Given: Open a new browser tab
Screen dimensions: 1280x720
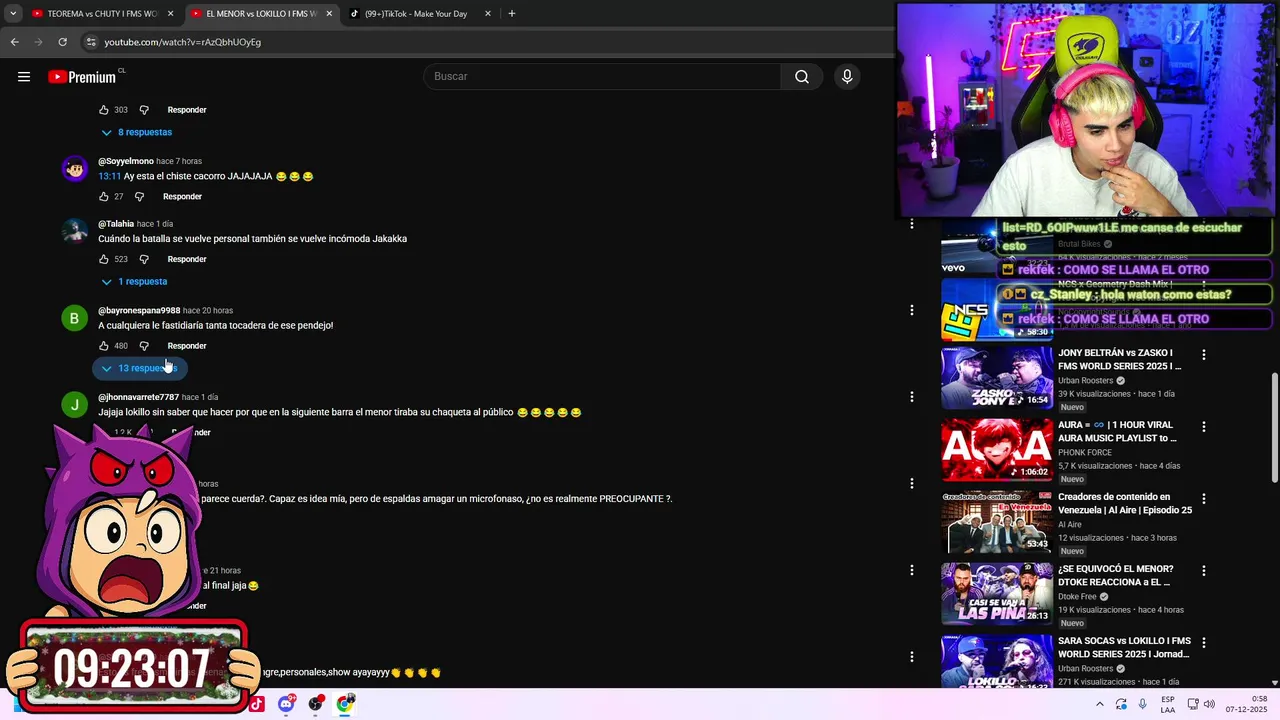Looking at the screenshot, I should pos(512,14).
